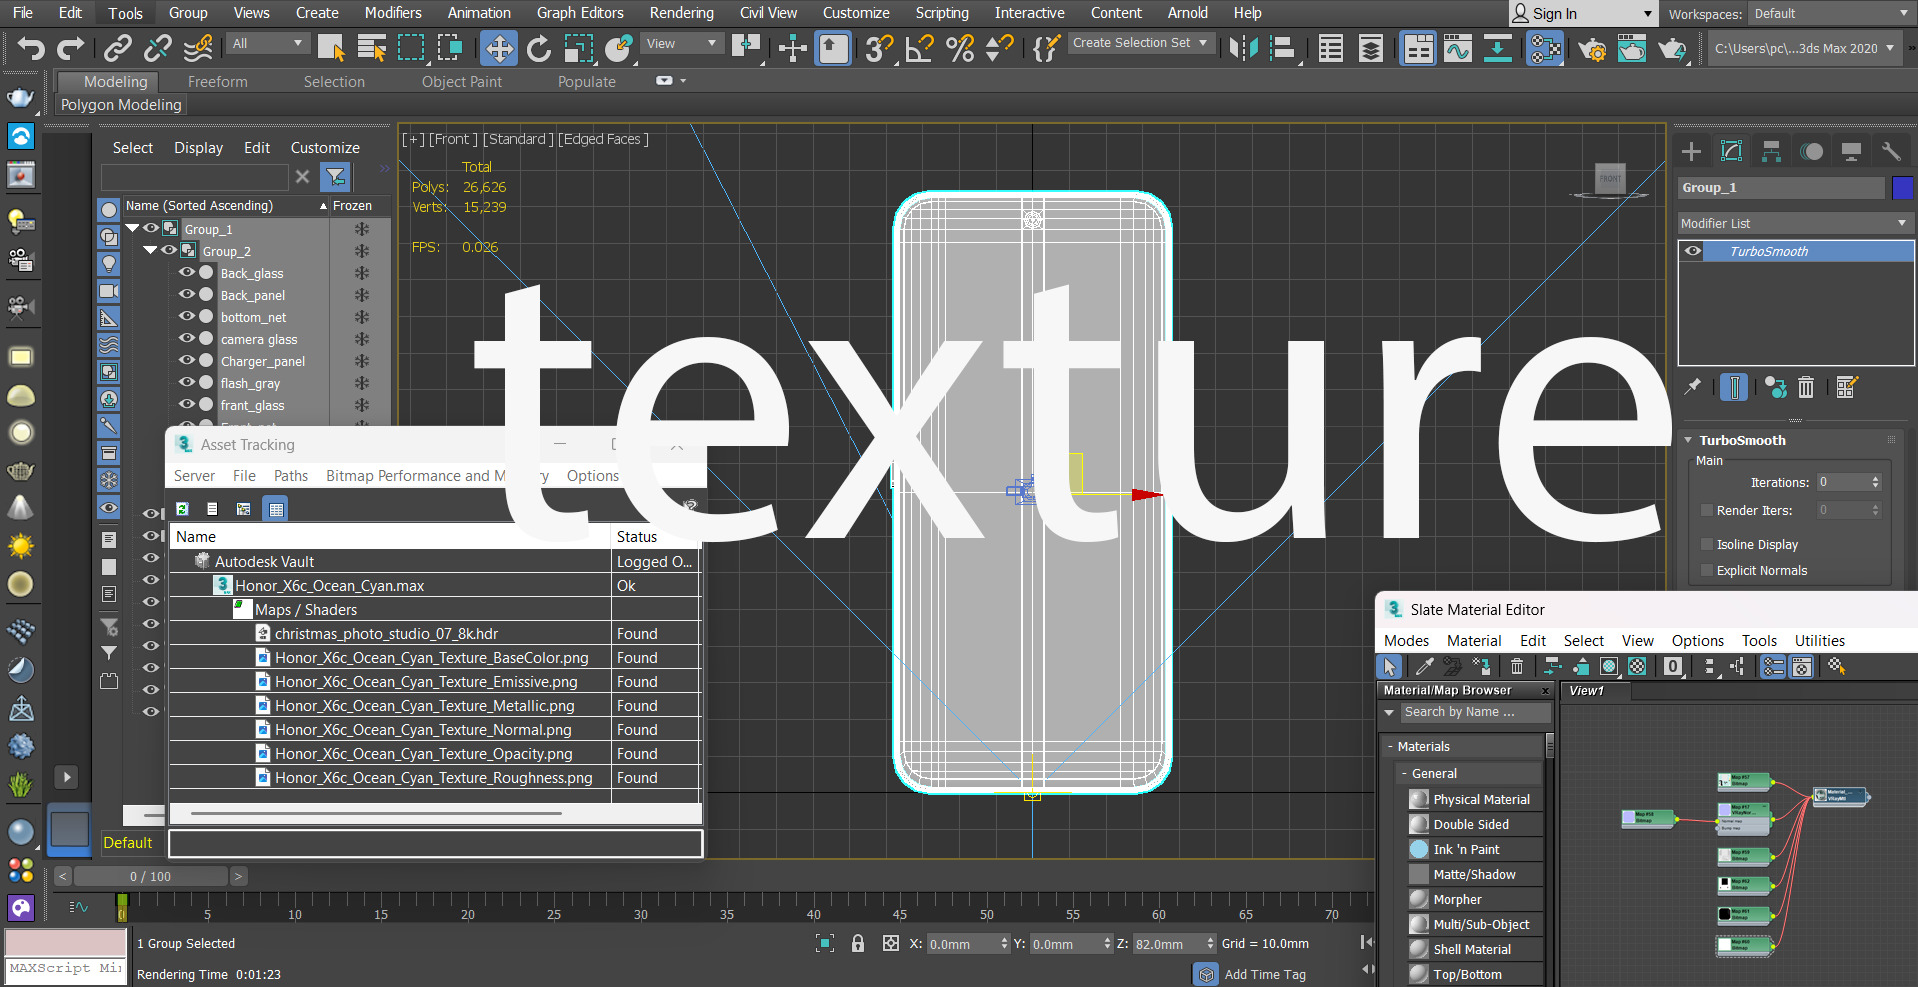Collapse the Group_1 tree node

click(x=132, y=229)
